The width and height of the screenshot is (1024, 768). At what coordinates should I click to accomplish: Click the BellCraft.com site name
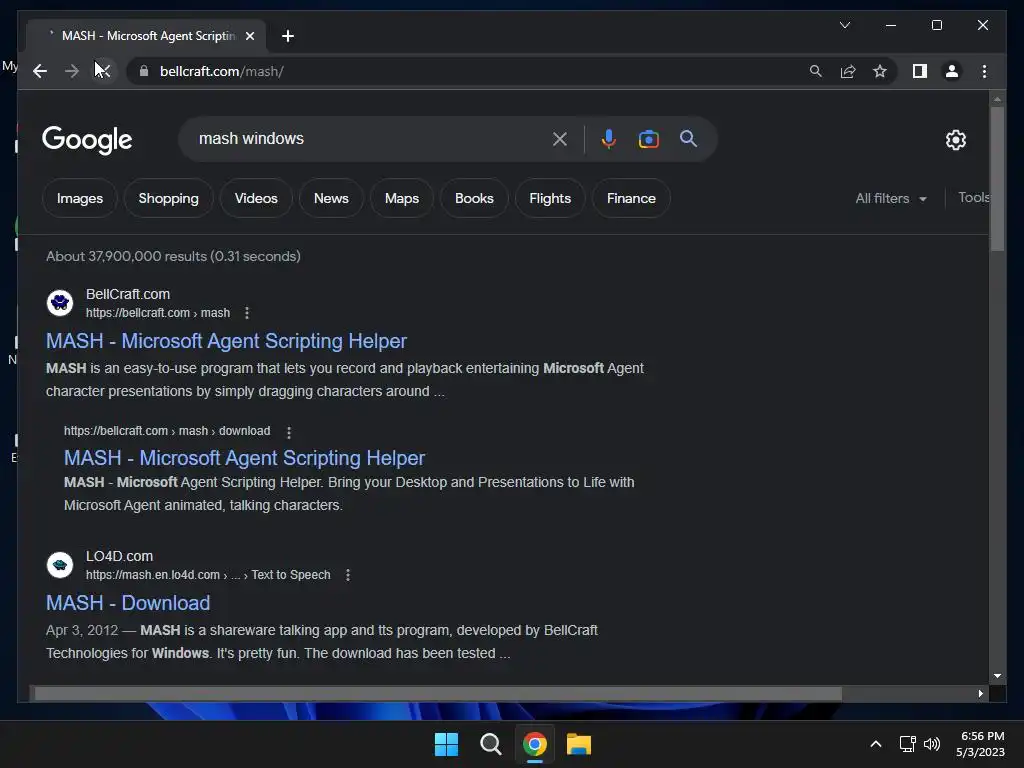128,295
